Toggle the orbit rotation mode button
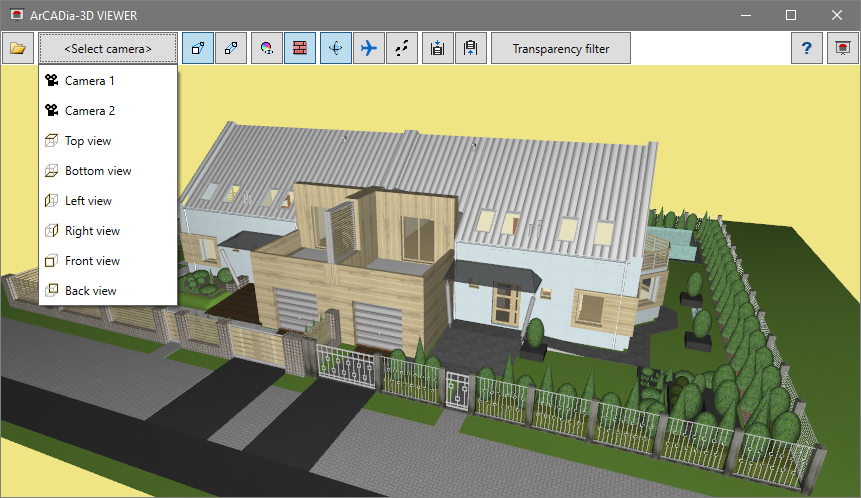861x498 pixels. coord(336,48)
